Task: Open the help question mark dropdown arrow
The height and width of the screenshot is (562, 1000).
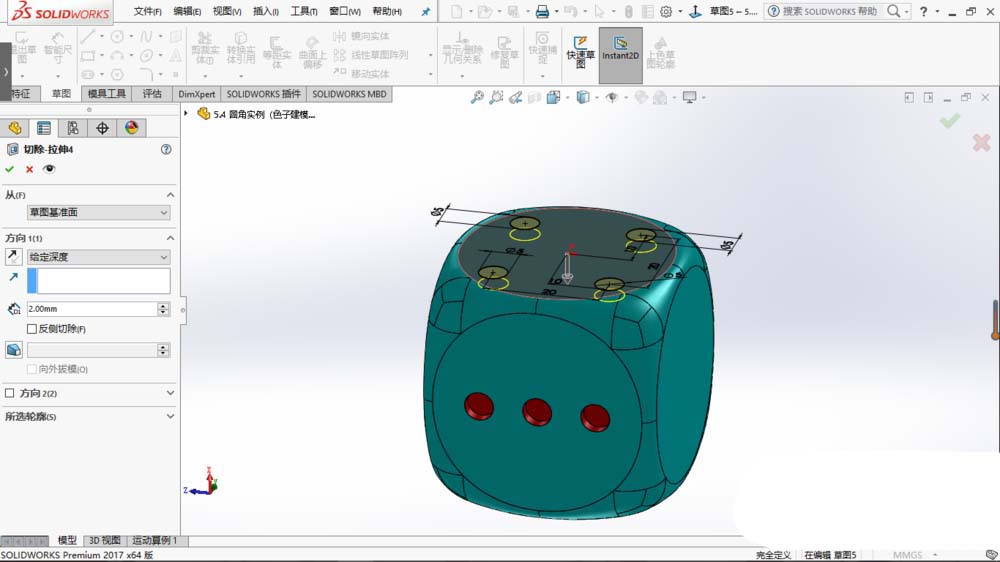Action: pyautogui.click(x=937, y=11)
